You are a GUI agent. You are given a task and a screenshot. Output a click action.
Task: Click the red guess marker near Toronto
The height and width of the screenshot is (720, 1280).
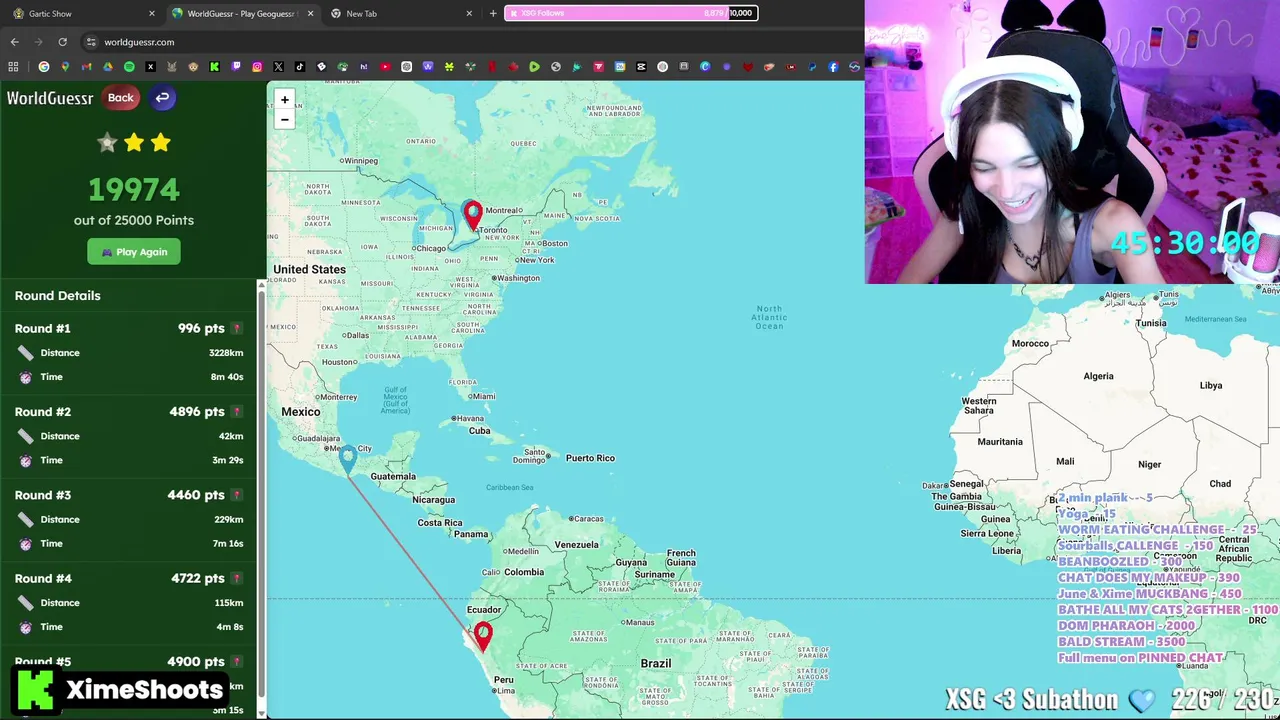tap(472, 215)
